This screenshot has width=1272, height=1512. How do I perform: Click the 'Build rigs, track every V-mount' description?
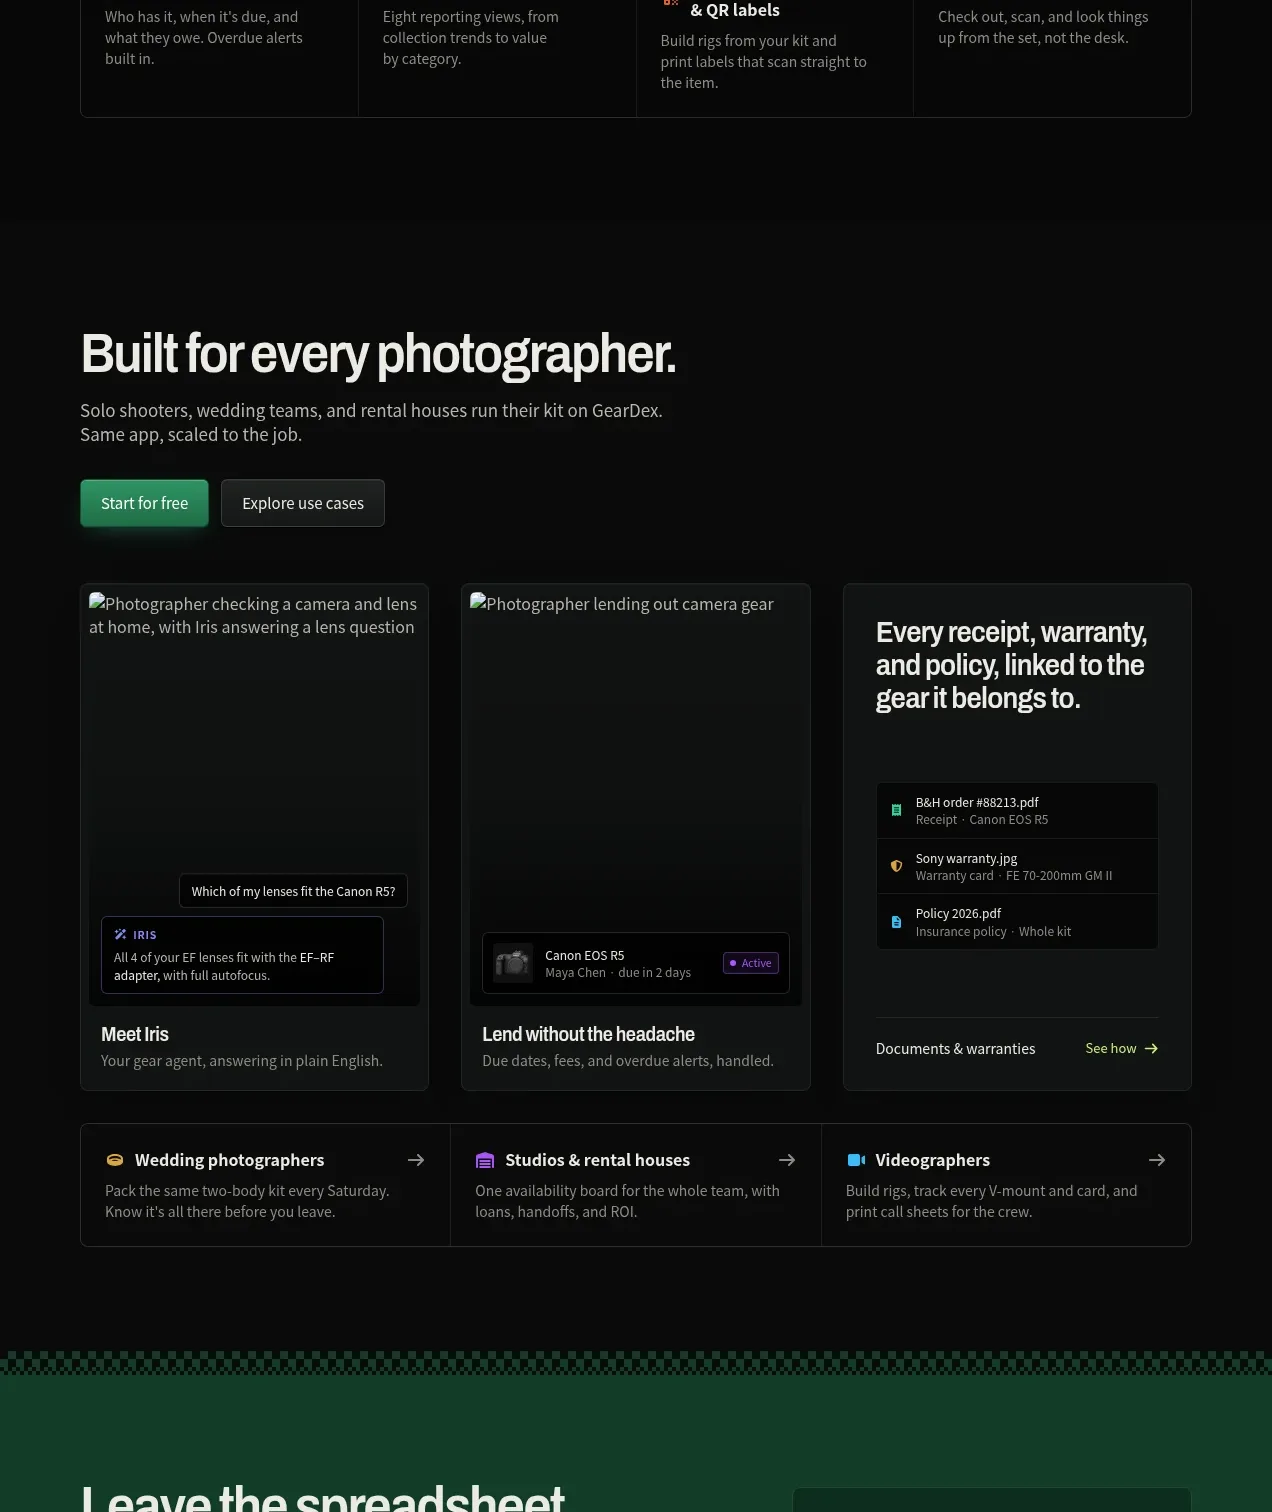pyautogui.click(x=991, y=1201)
